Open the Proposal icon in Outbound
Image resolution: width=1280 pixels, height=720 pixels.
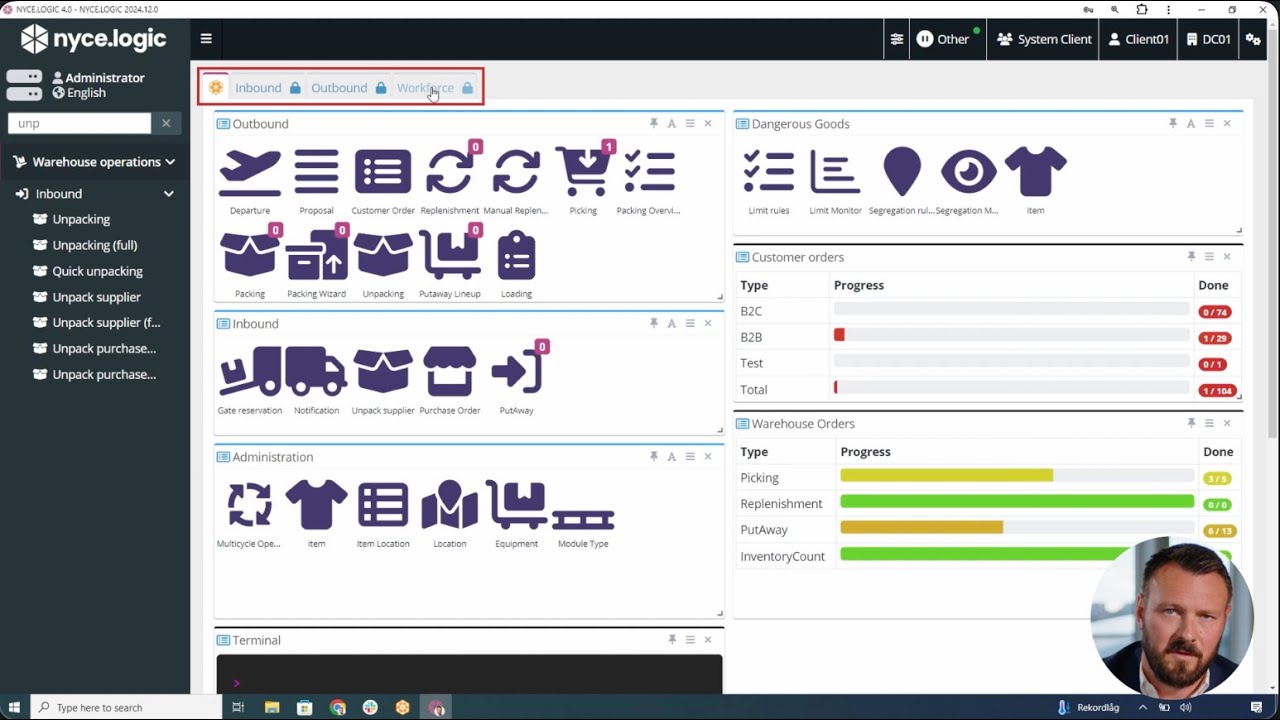(x=316, y=172)
